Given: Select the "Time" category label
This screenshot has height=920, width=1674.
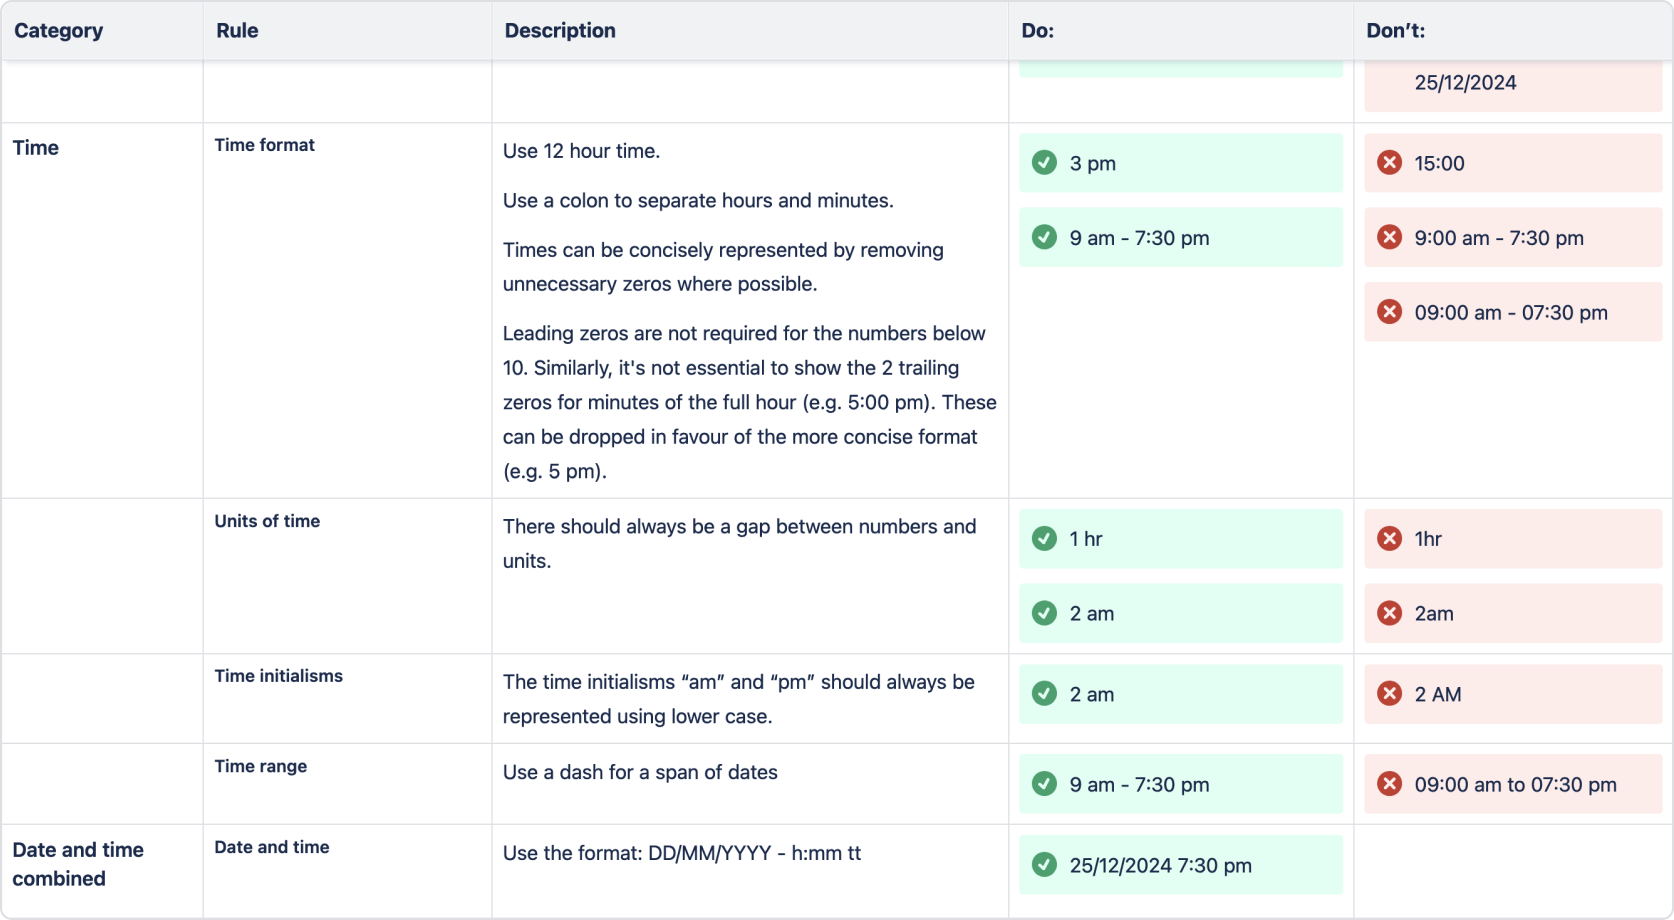Looking at the screenshot, I should point(36,148).
